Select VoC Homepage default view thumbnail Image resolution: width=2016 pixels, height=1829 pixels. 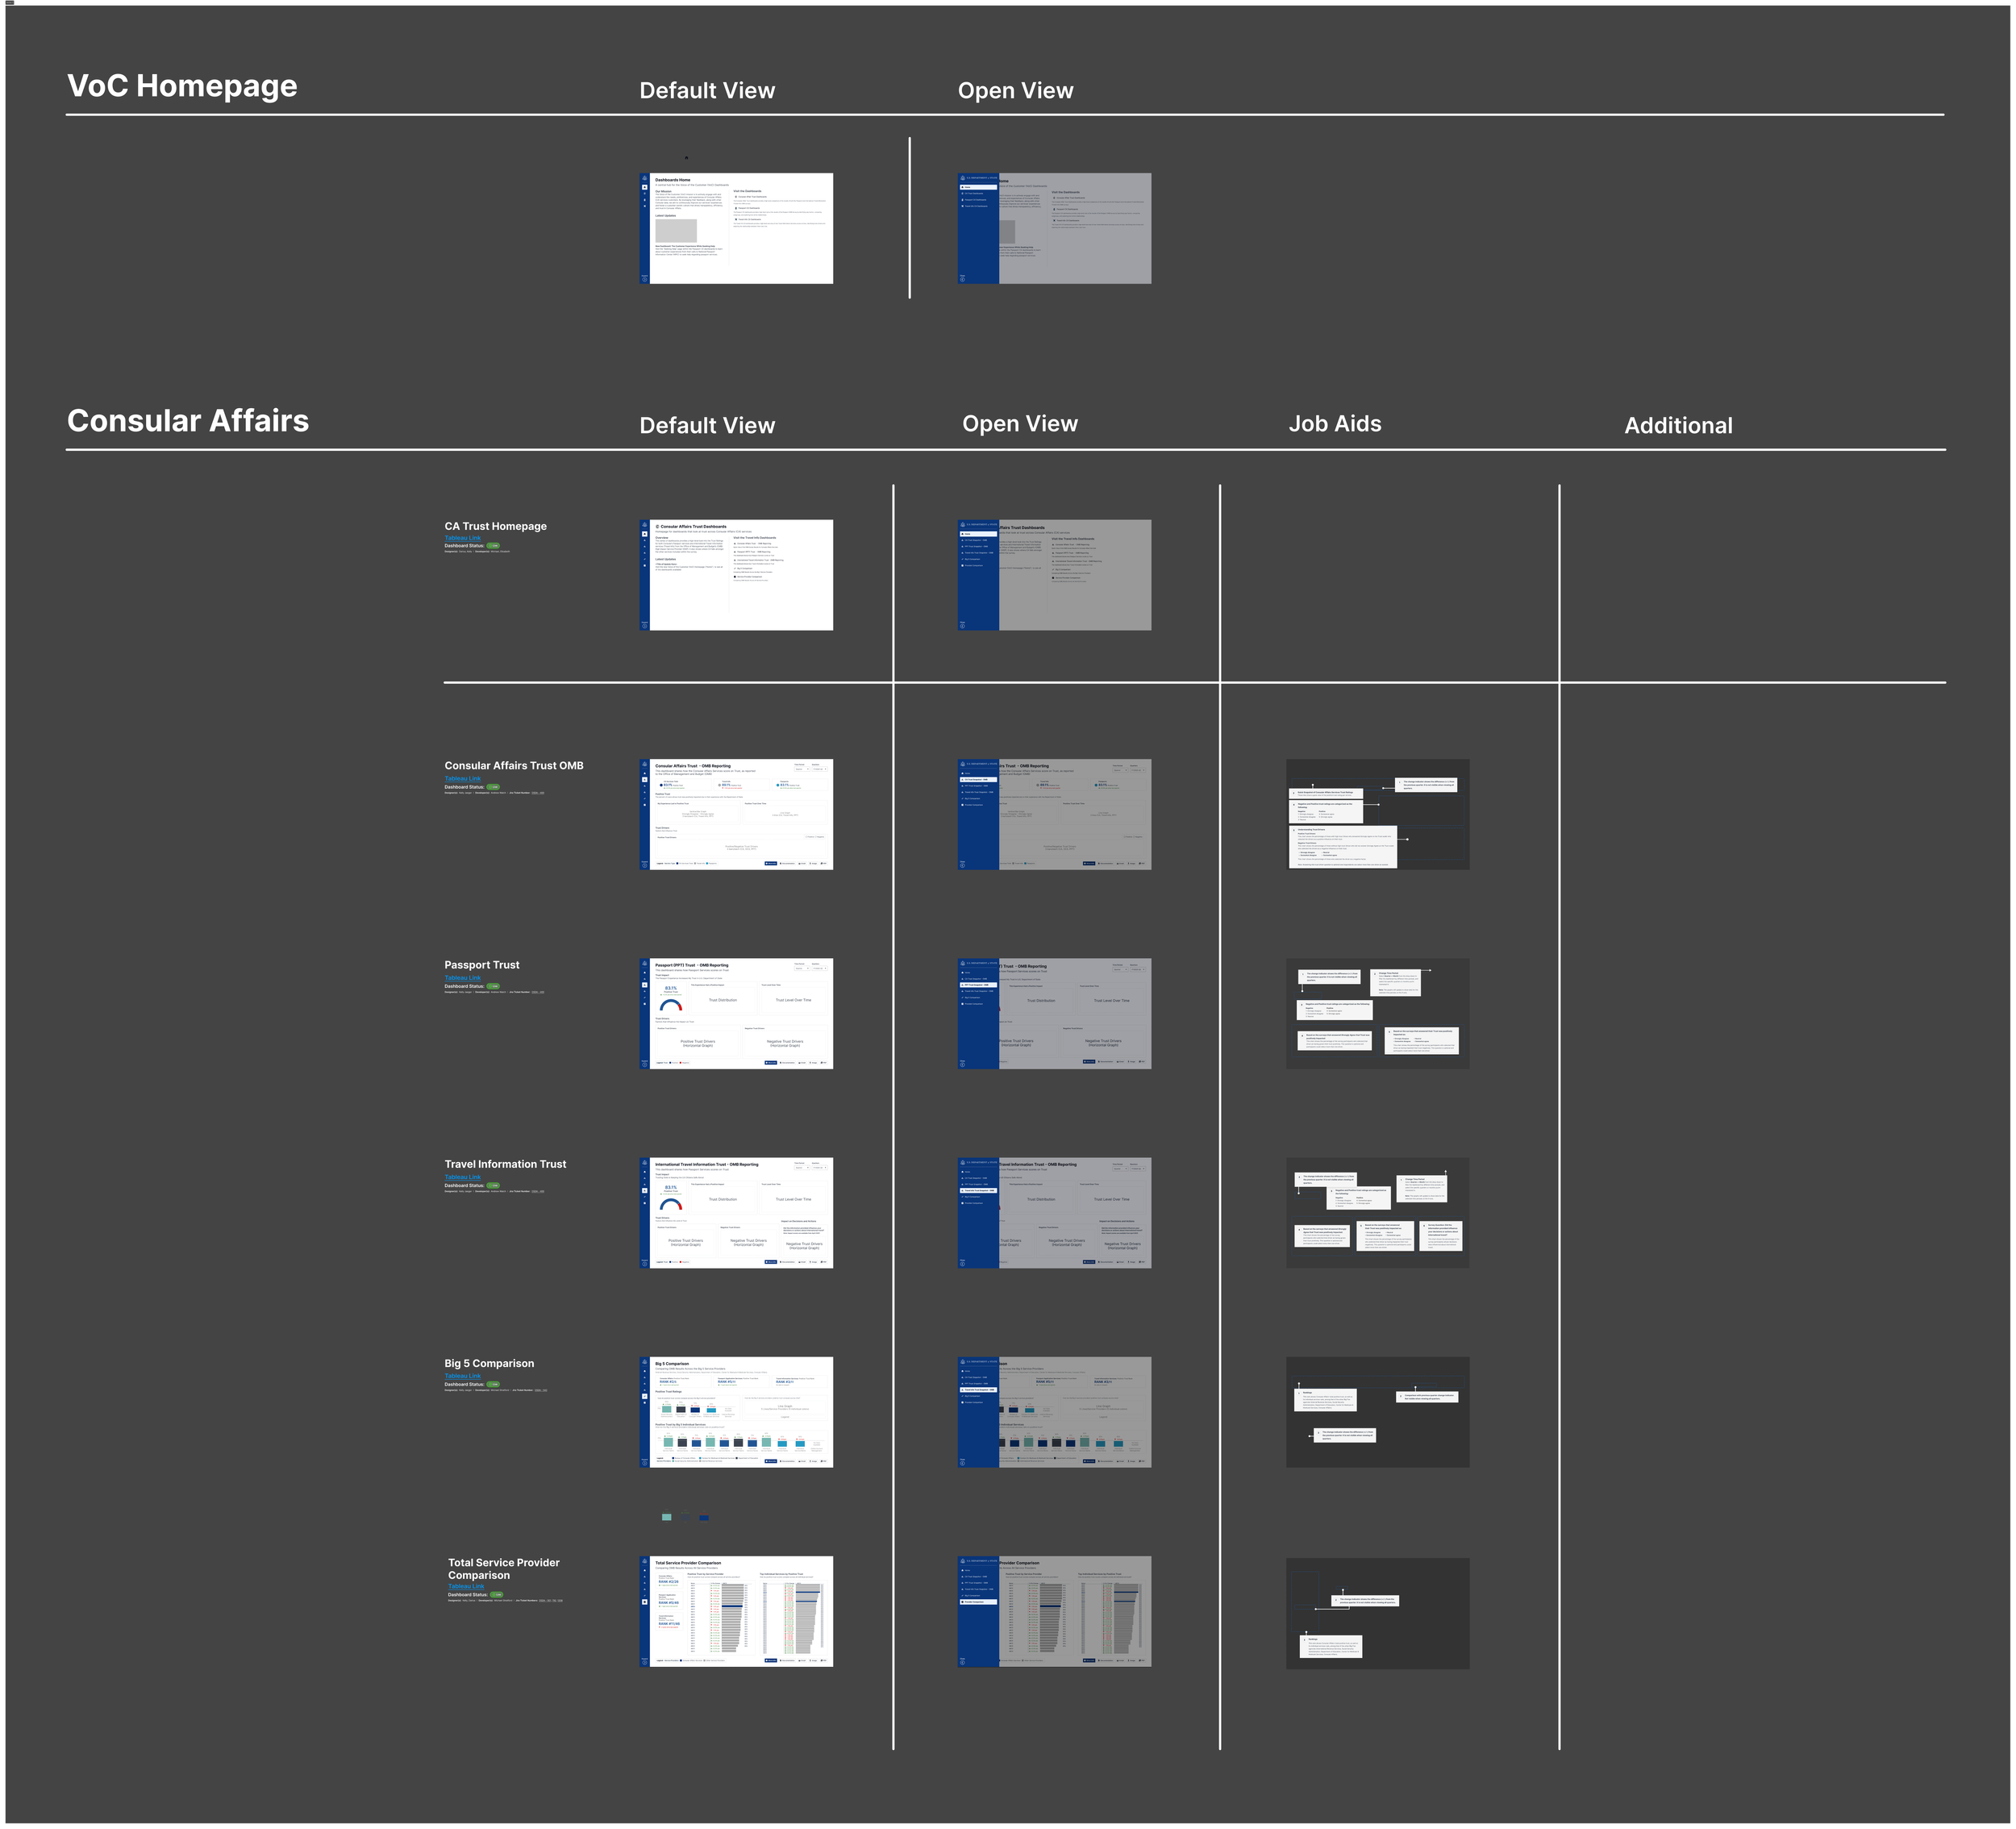736,228
